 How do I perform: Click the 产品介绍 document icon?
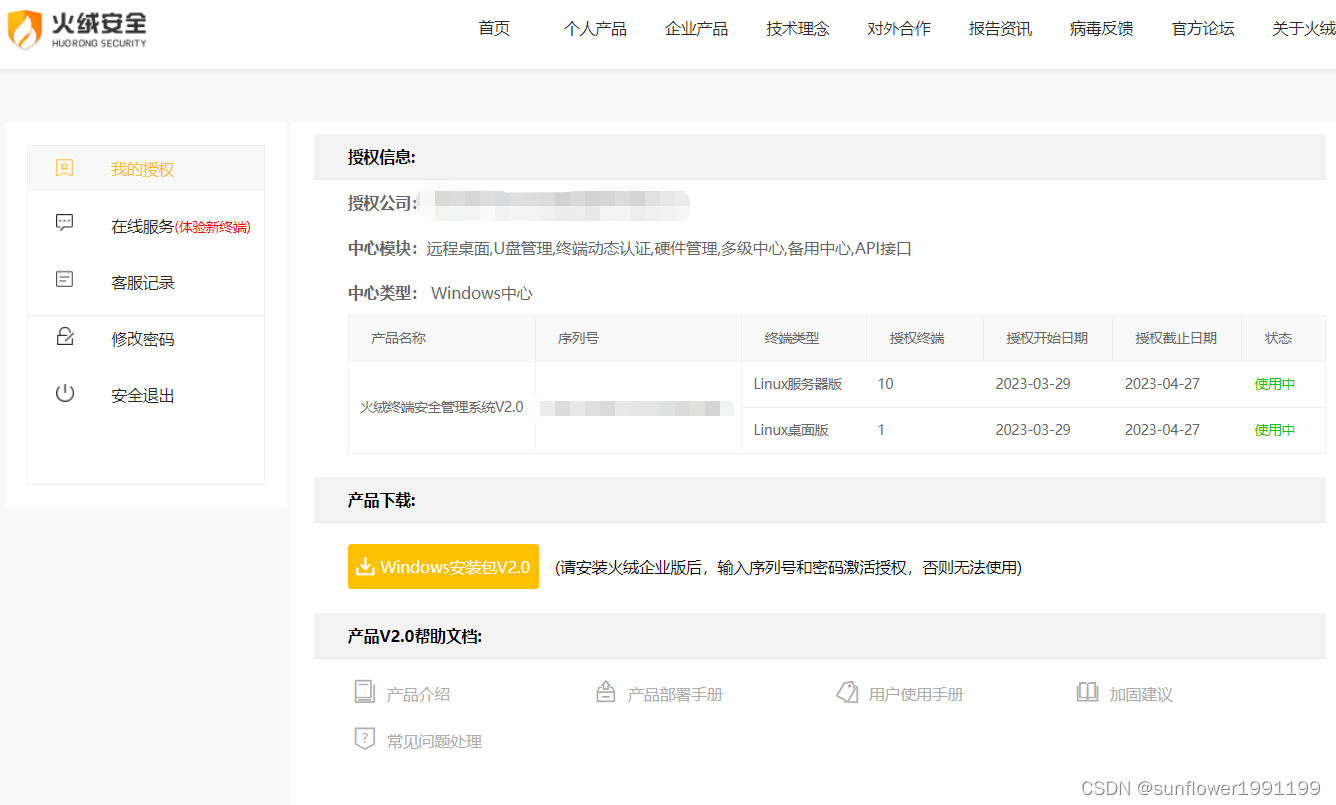[364, 692]
